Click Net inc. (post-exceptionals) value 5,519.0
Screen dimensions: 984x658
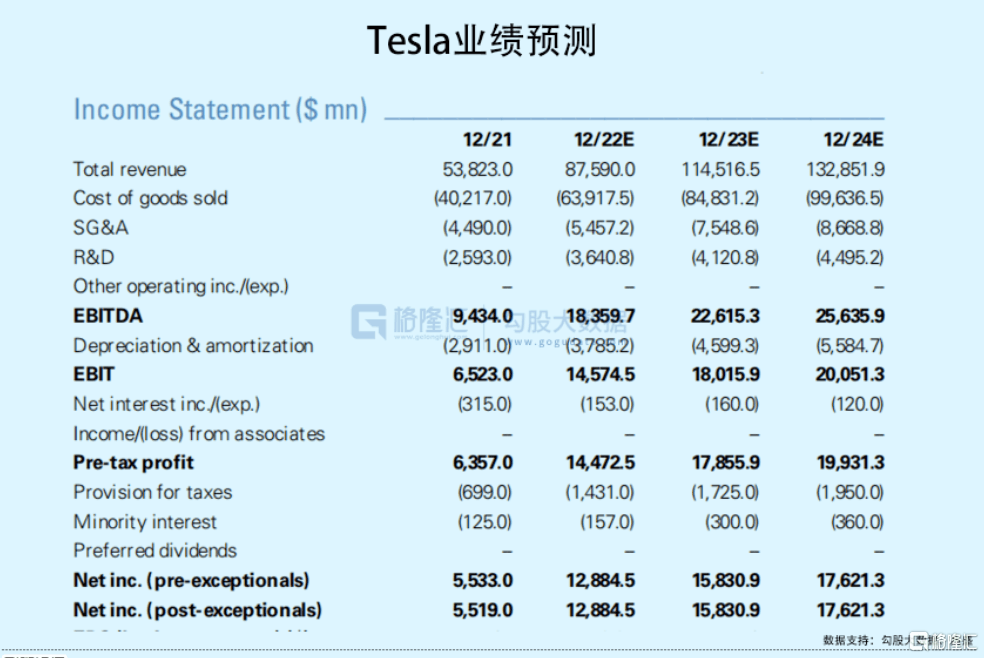point(483,610)
